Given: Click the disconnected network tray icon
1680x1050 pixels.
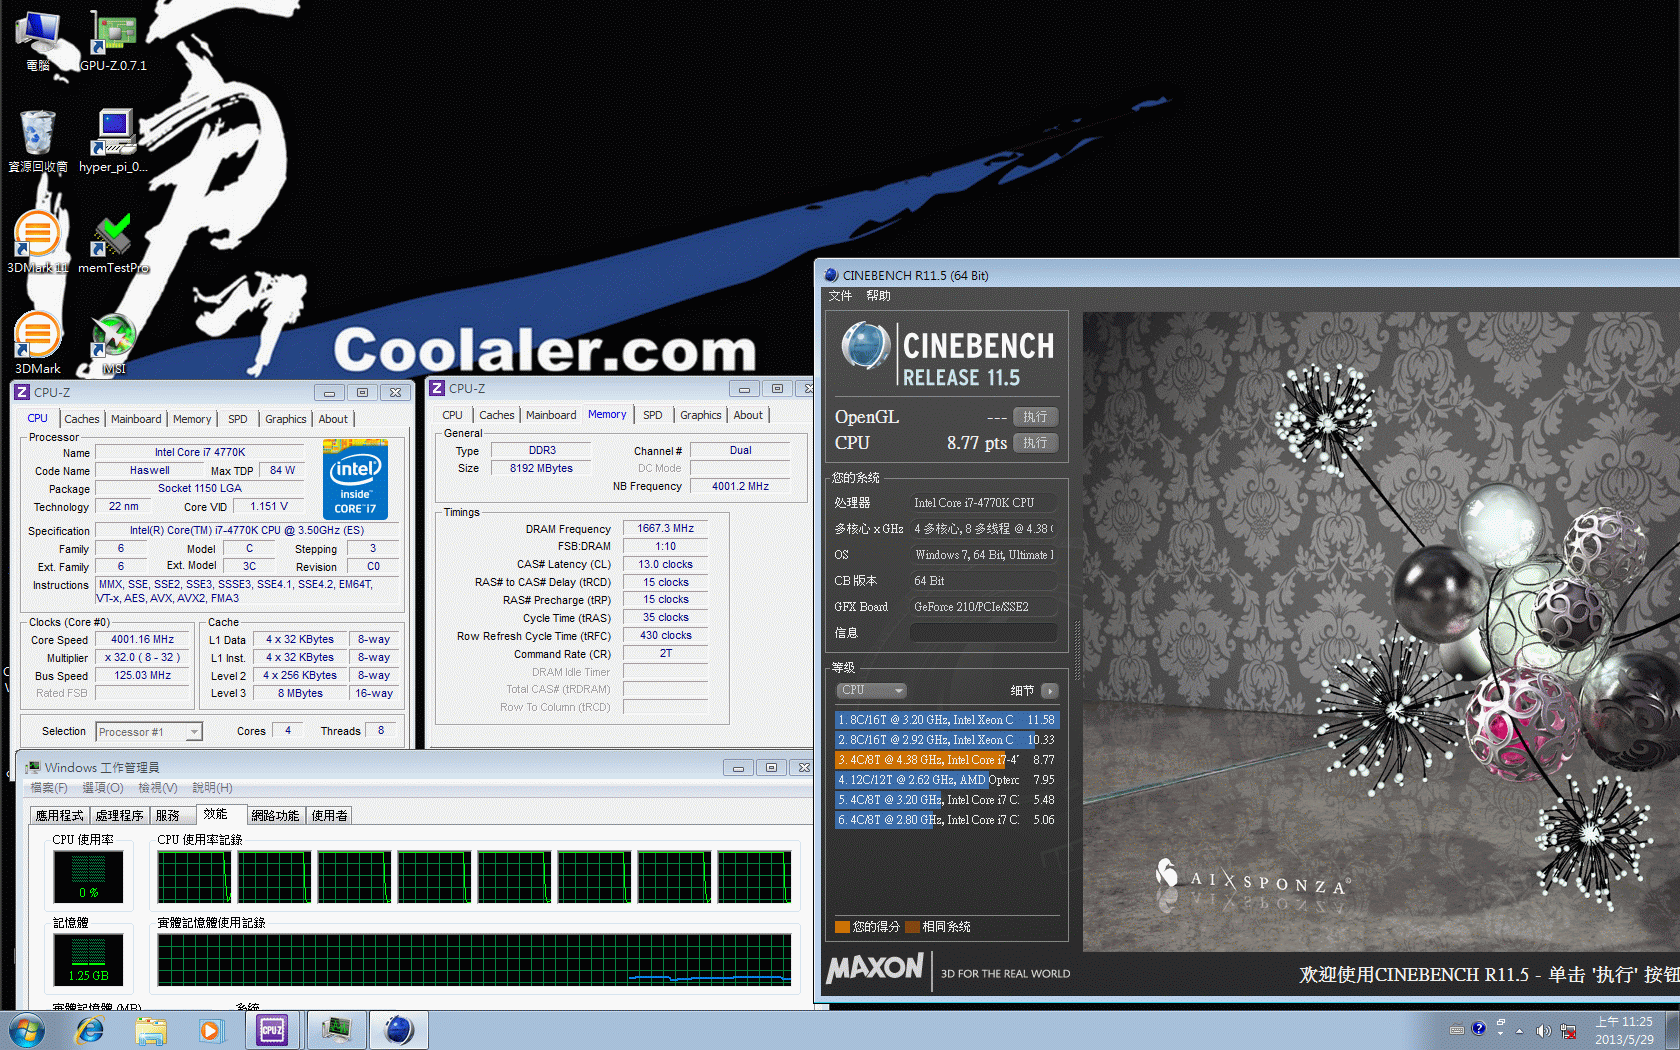Looking at the screenshot, I should (1569, 1031).
